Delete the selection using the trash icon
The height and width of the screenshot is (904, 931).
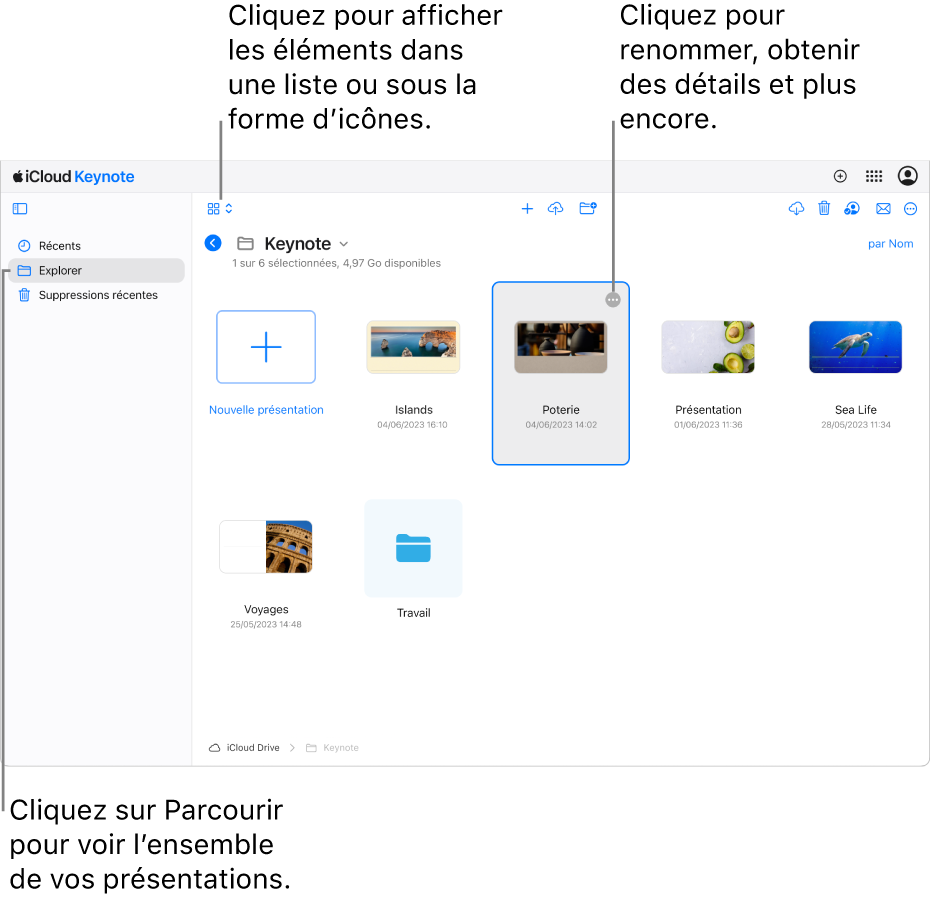click(x=824, y=208)
